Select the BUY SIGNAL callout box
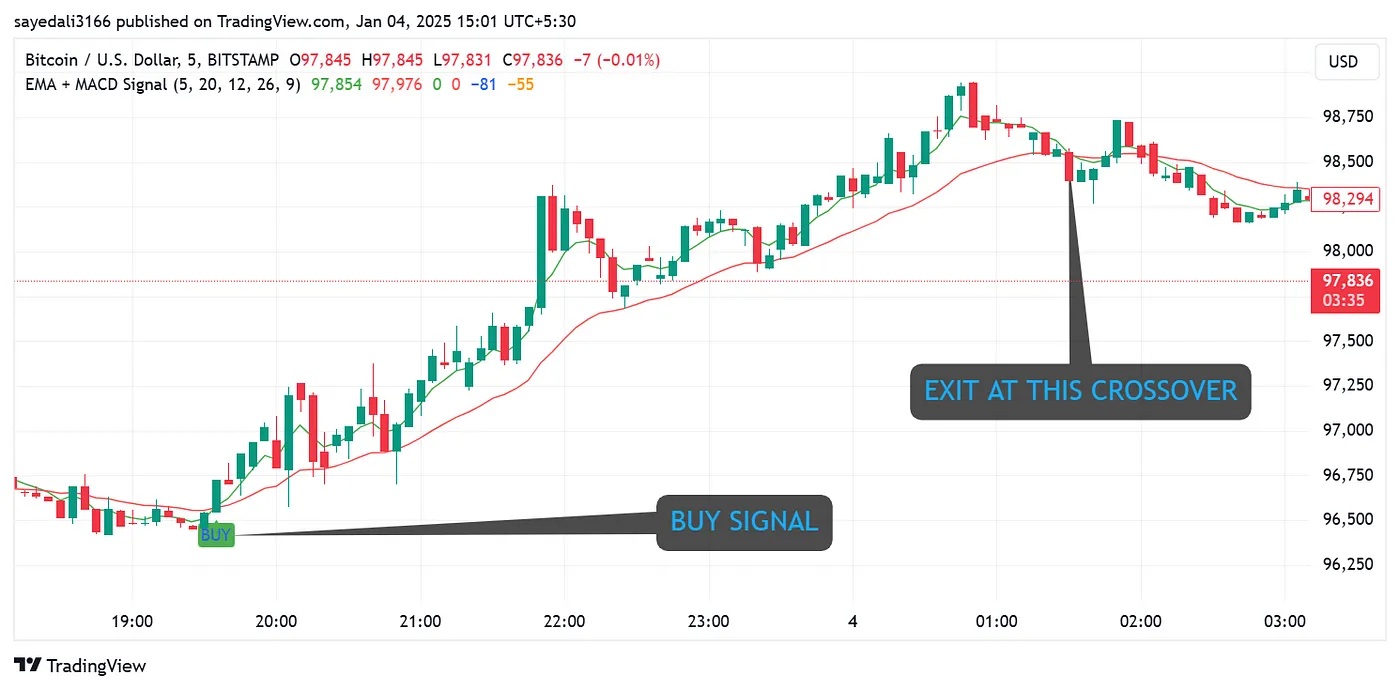This screenshot has height=690, width=1400. (x=744, y=522)
